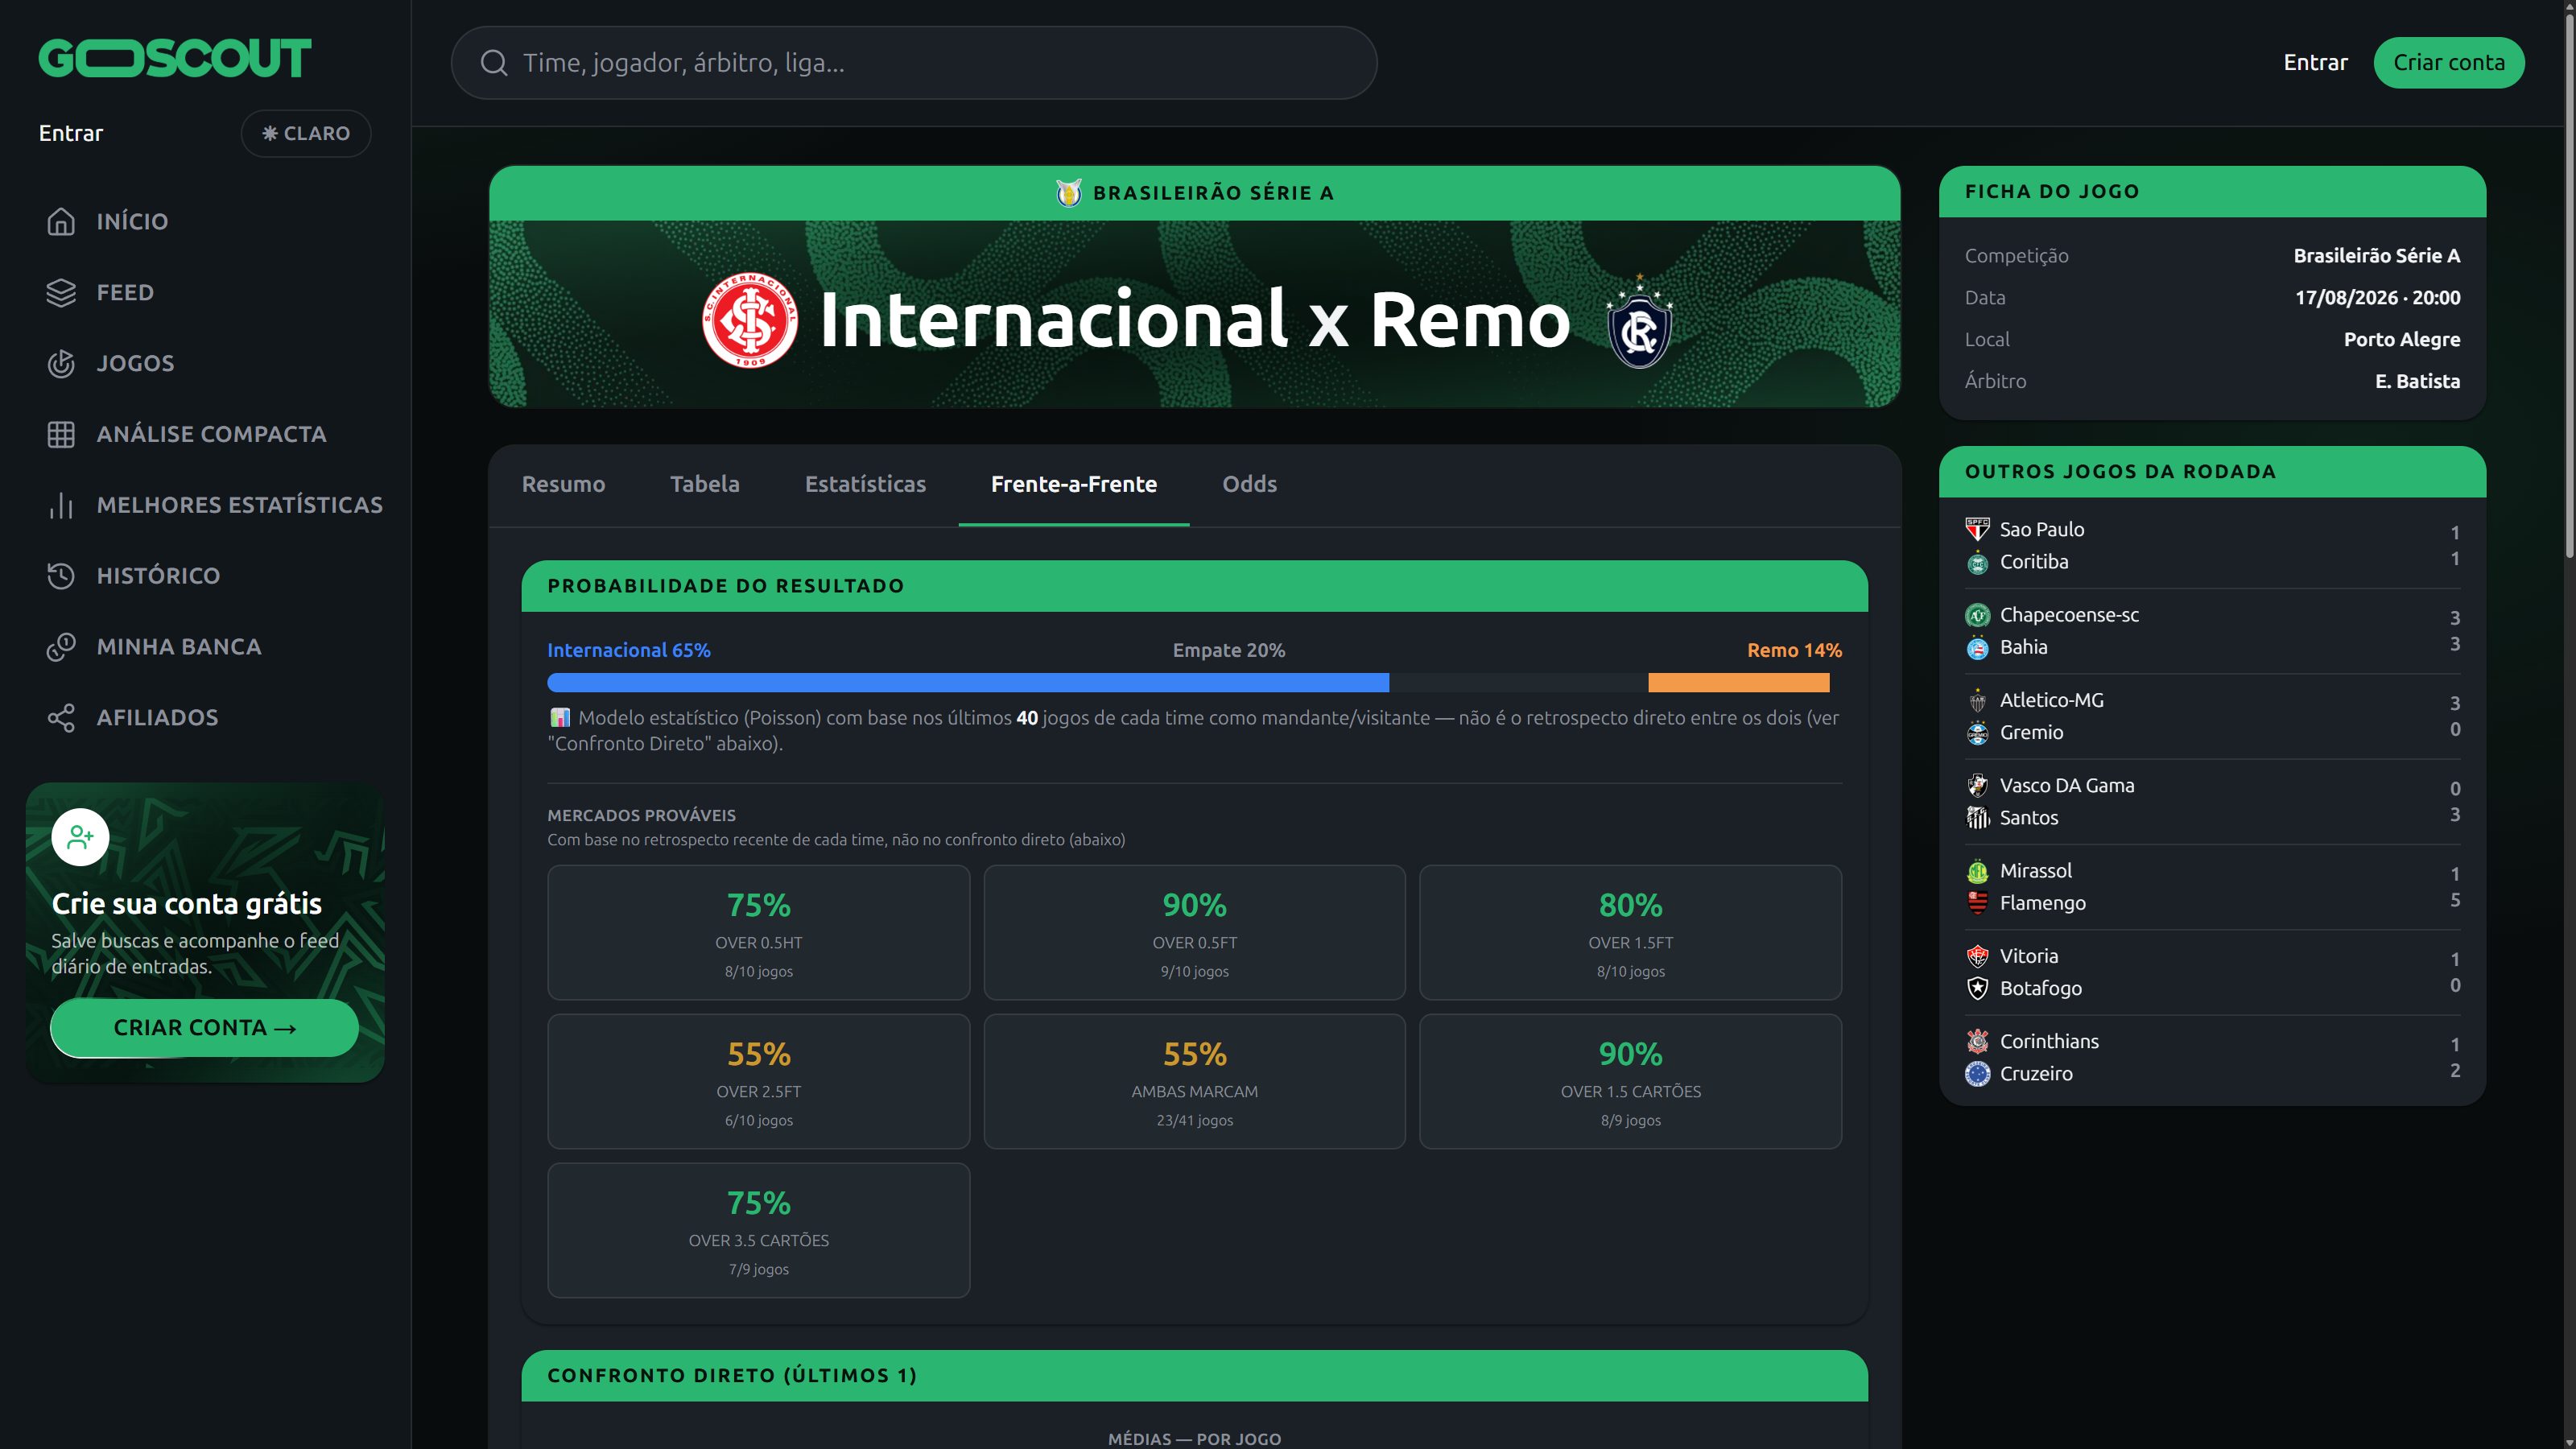This screenshot has height=1449, width=2576.
Task: Click the Bahia team crest
Action: coord(1977,647)
